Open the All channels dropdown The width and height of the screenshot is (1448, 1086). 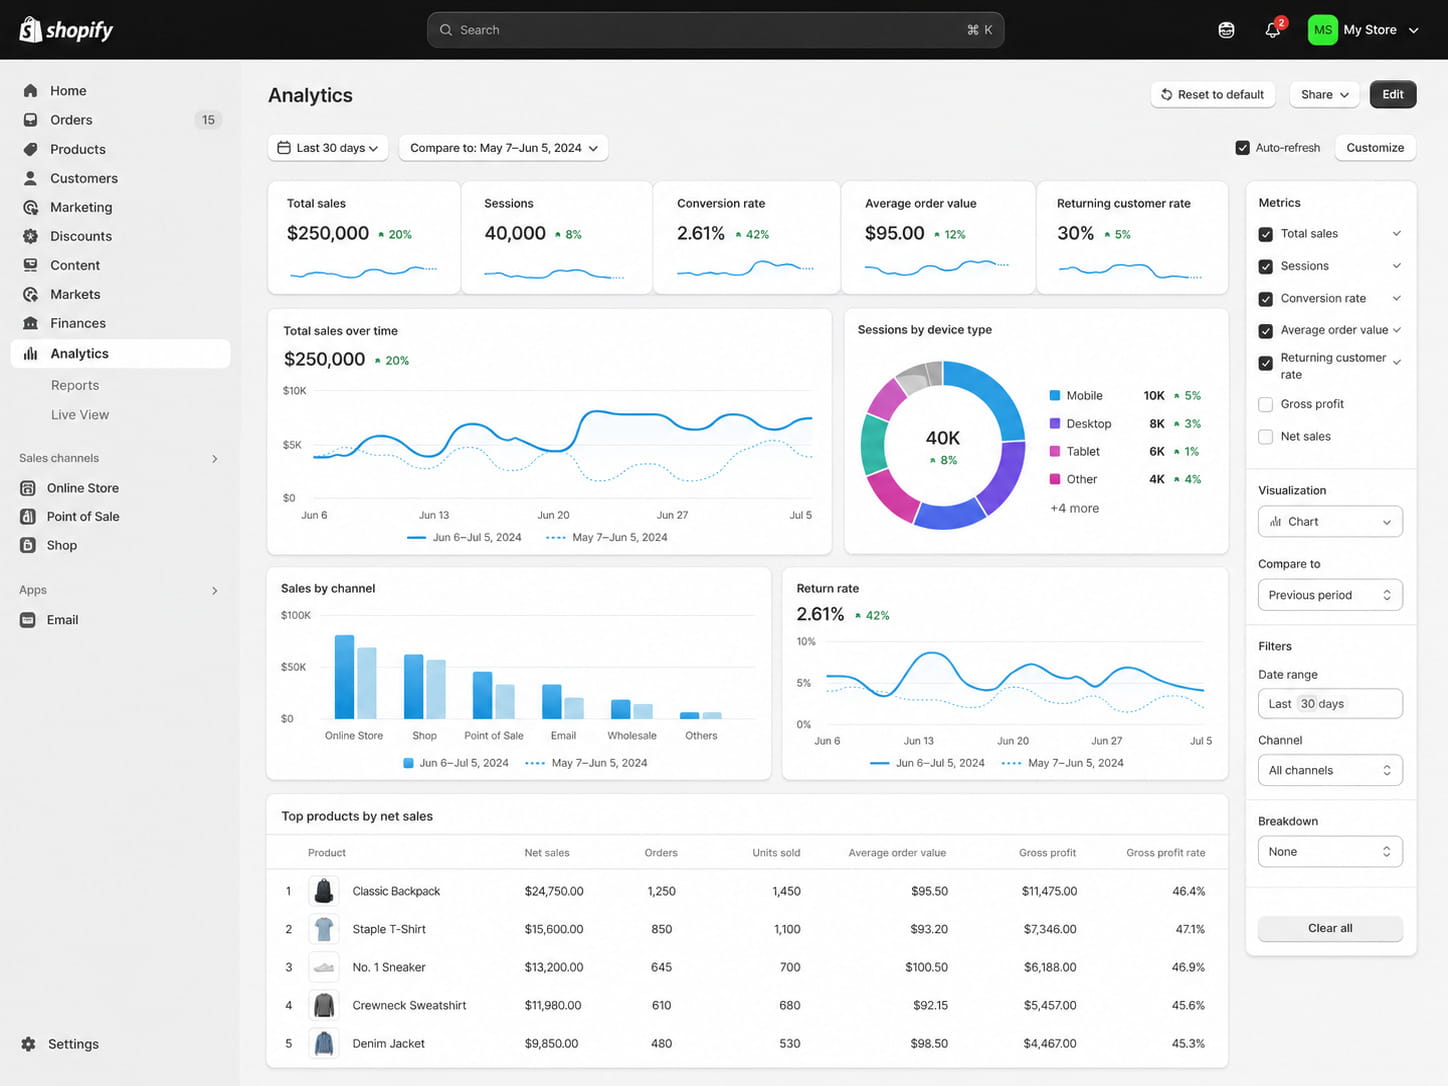click(x=1330, y=770)
